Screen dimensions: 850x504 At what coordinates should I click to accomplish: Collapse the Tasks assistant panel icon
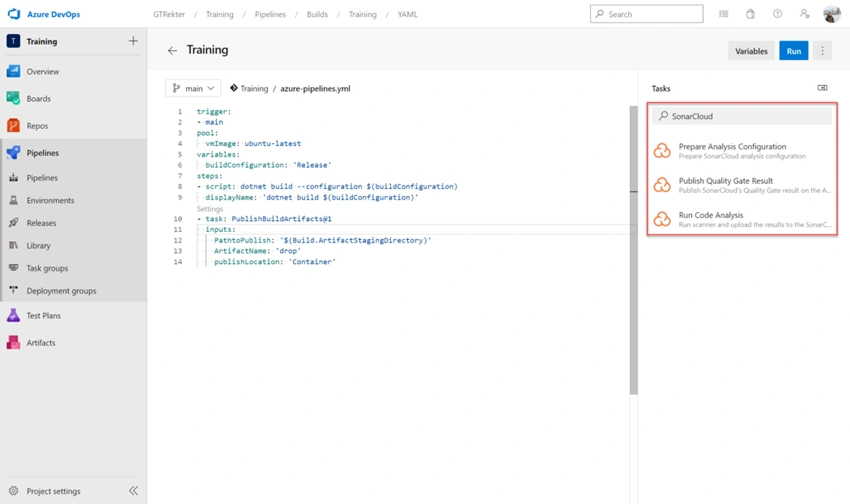(822, 88)
